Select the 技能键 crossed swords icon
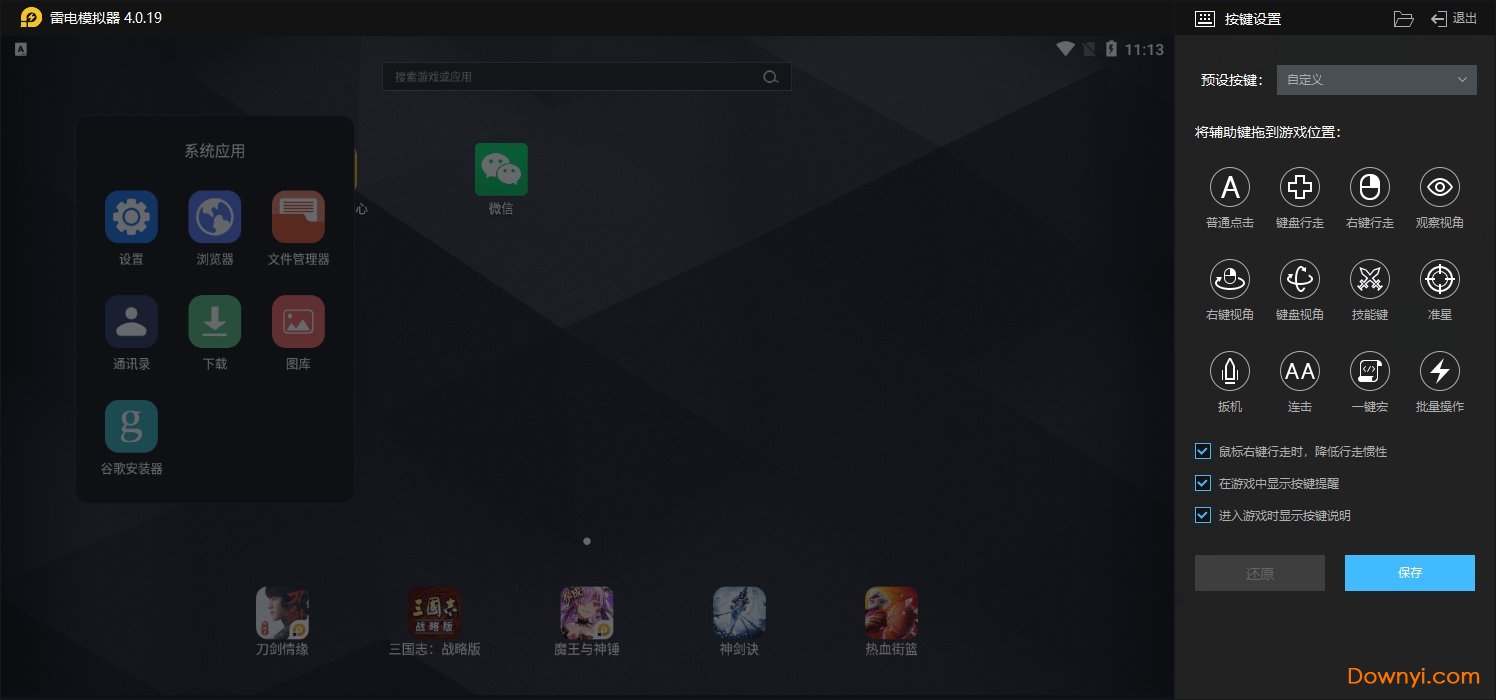Image resolution: width=1496 pixels, height=700 pixels. [1369, 280]
